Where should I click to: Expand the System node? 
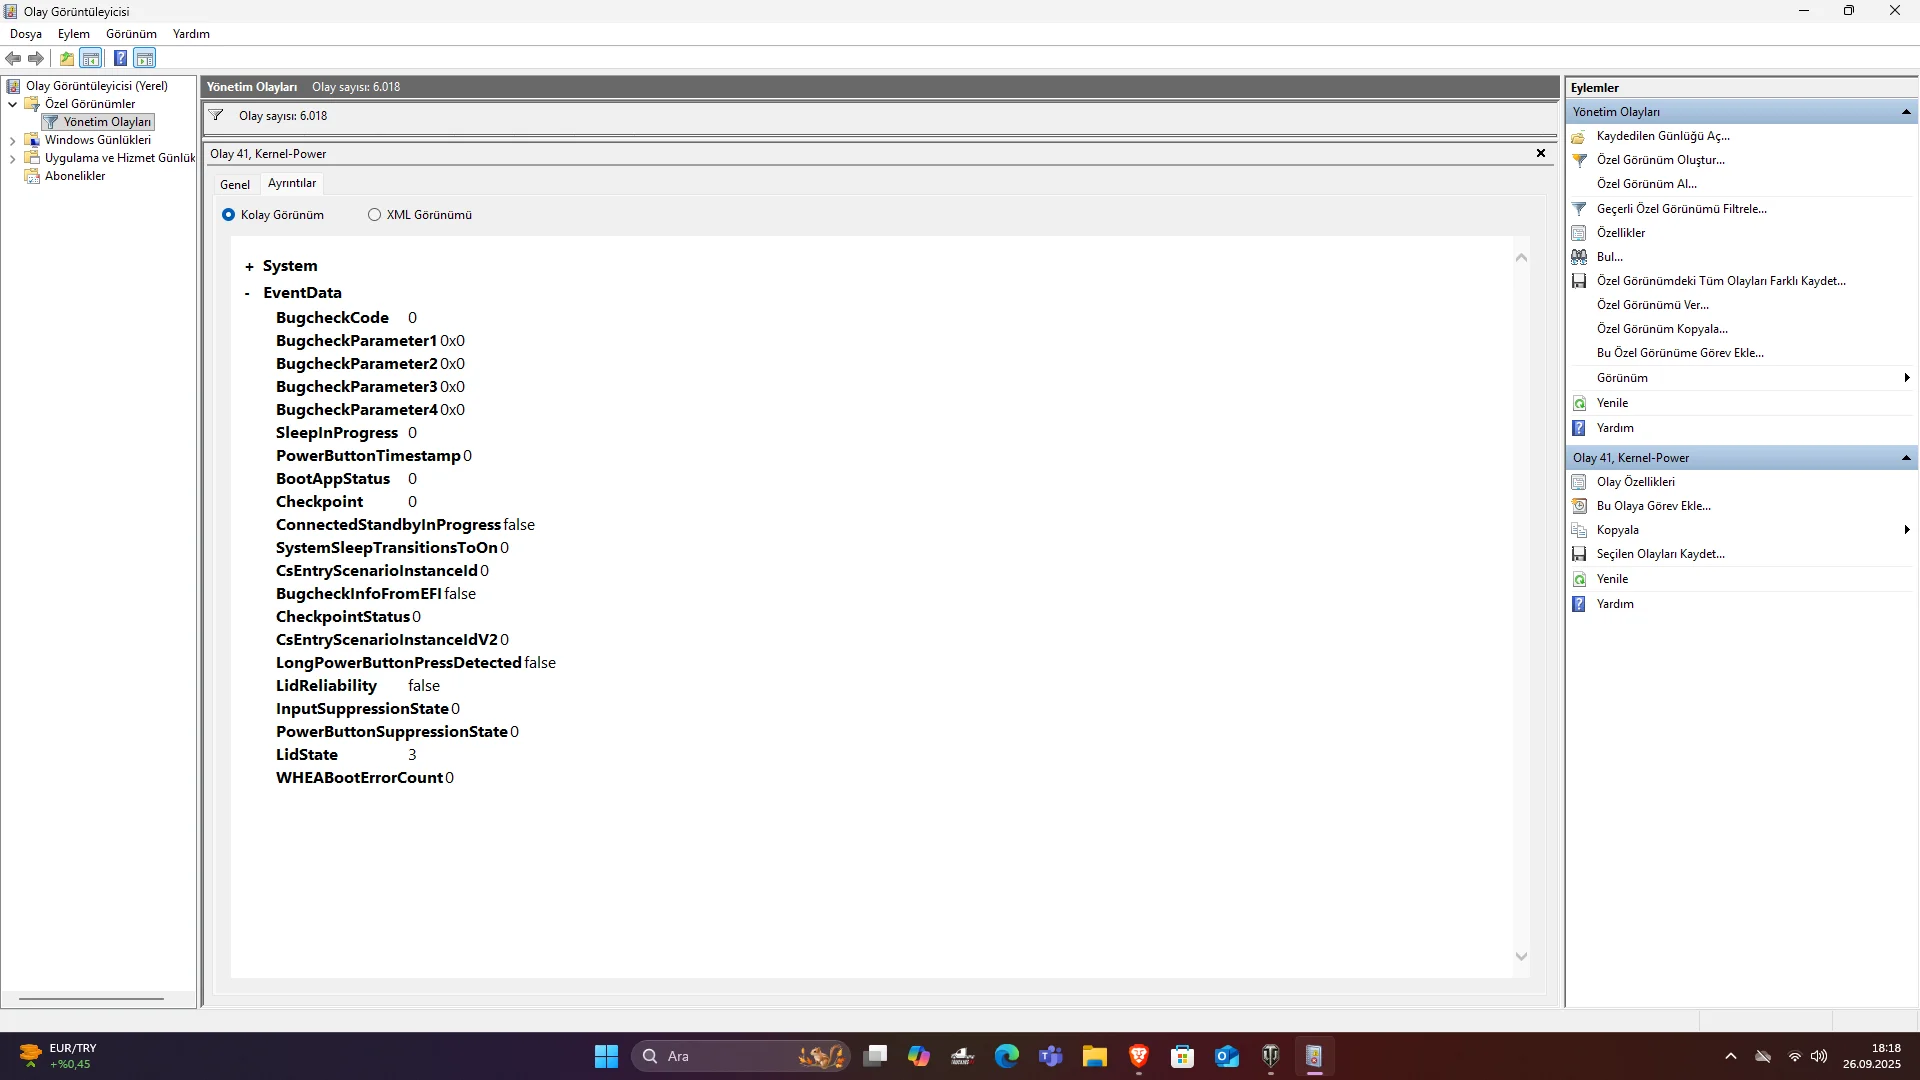click(249, 267)
